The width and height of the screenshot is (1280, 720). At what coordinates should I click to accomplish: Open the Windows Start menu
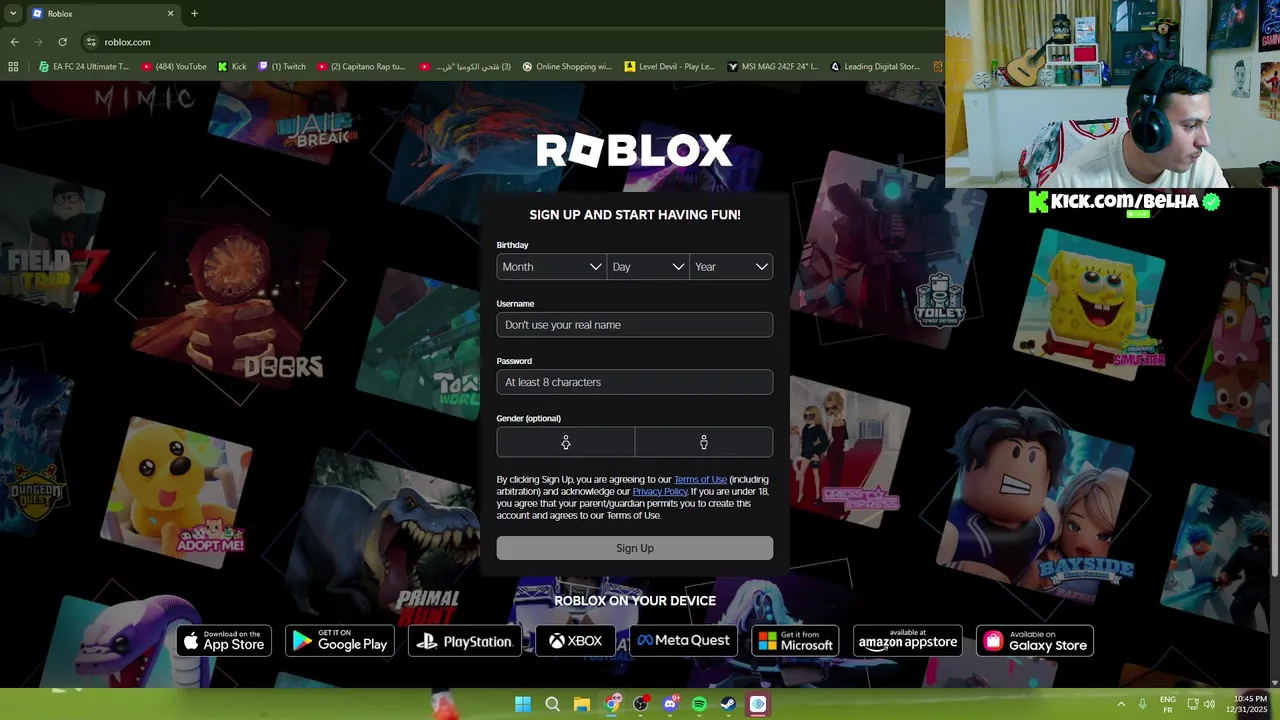(523, 704)
